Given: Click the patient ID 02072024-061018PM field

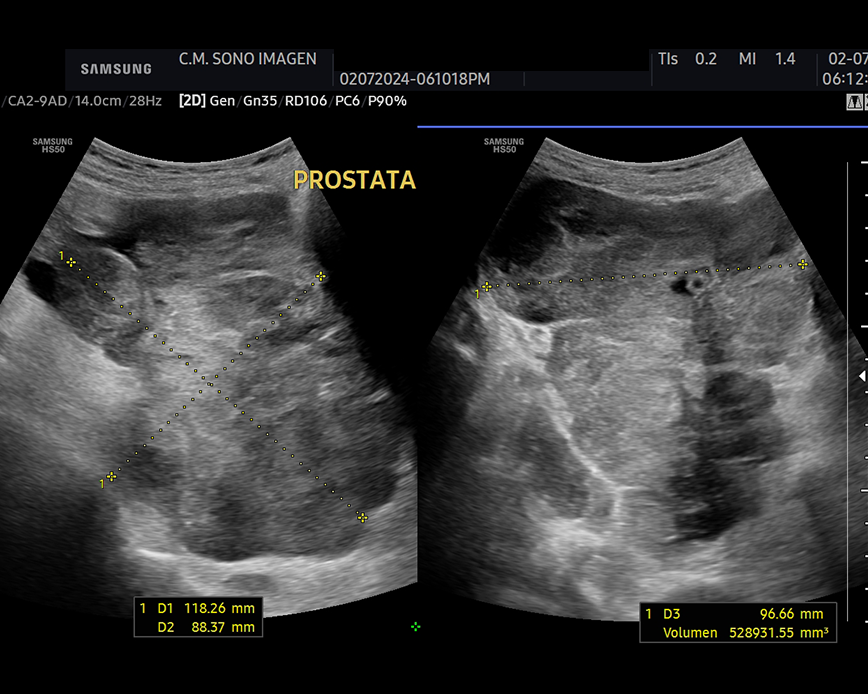Looking at the screenshot, I should (415, 79).
